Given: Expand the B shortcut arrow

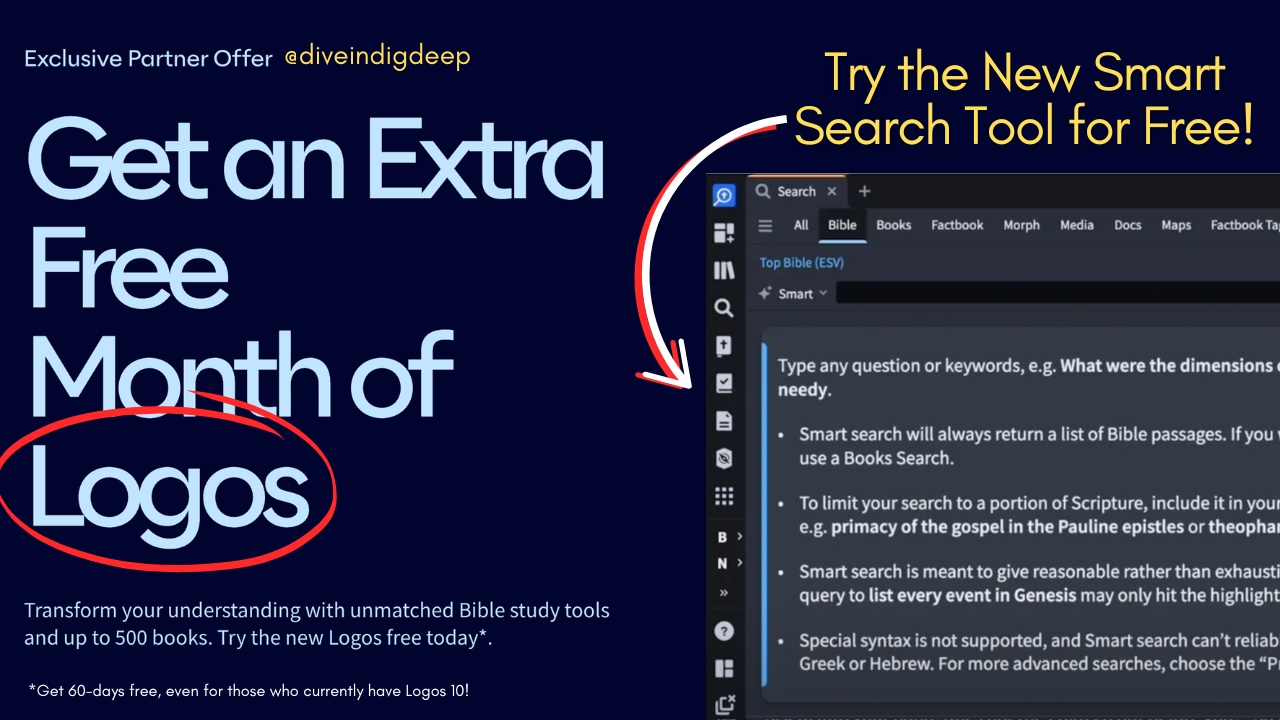Looking at the screenshot, I should [740, 537].
